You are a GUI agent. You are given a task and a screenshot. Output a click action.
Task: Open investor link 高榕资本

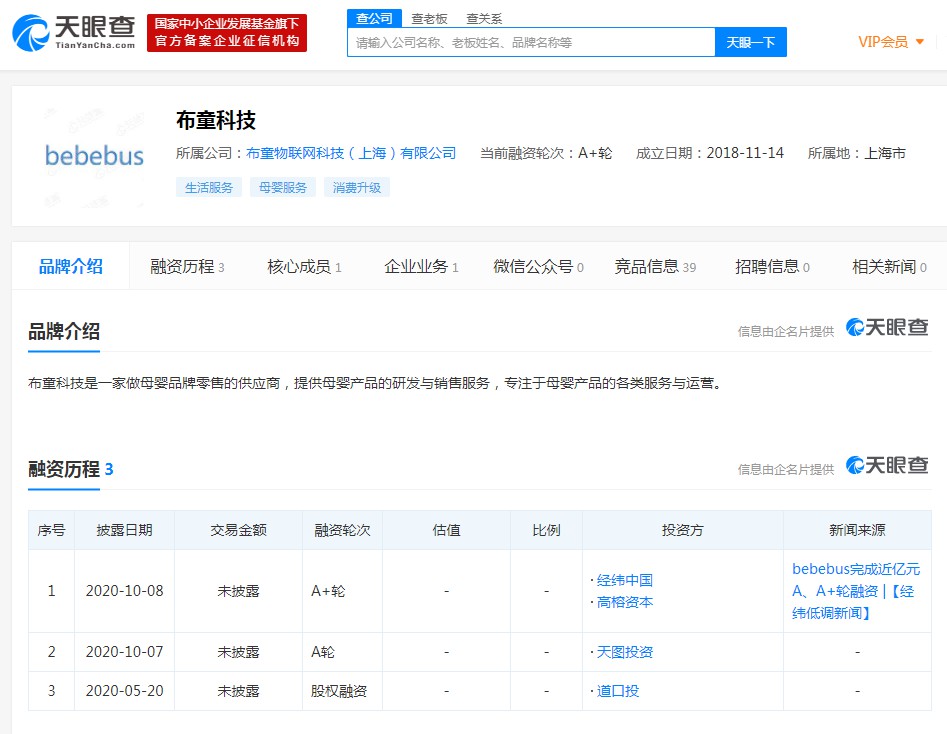pyautogui.click(x=624, y=602)
